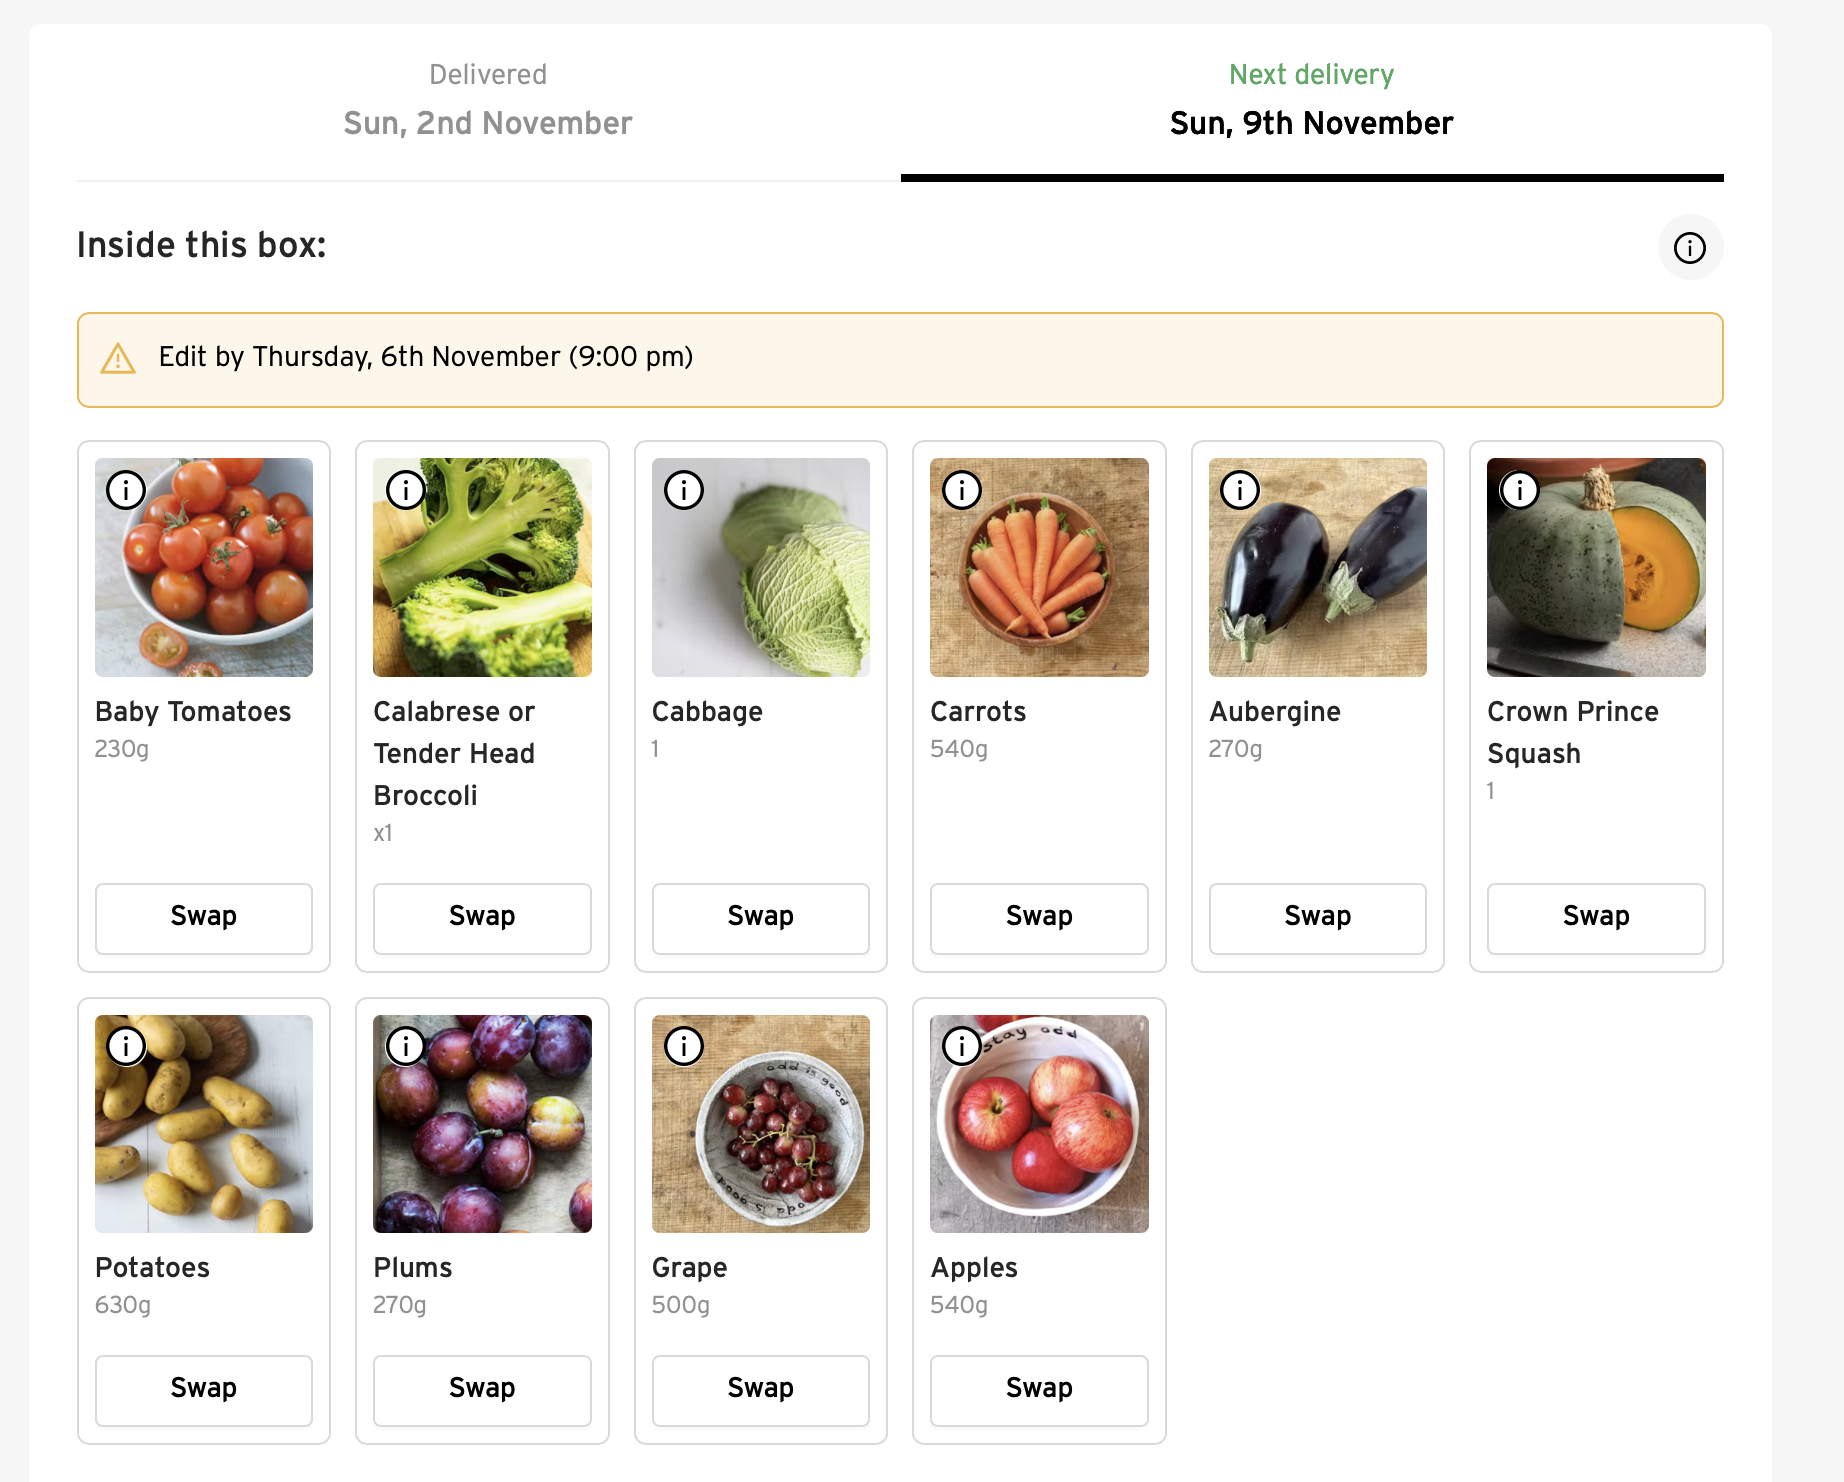Swap the Apples item
1844x1482 pixels.
point(1039,1389)
